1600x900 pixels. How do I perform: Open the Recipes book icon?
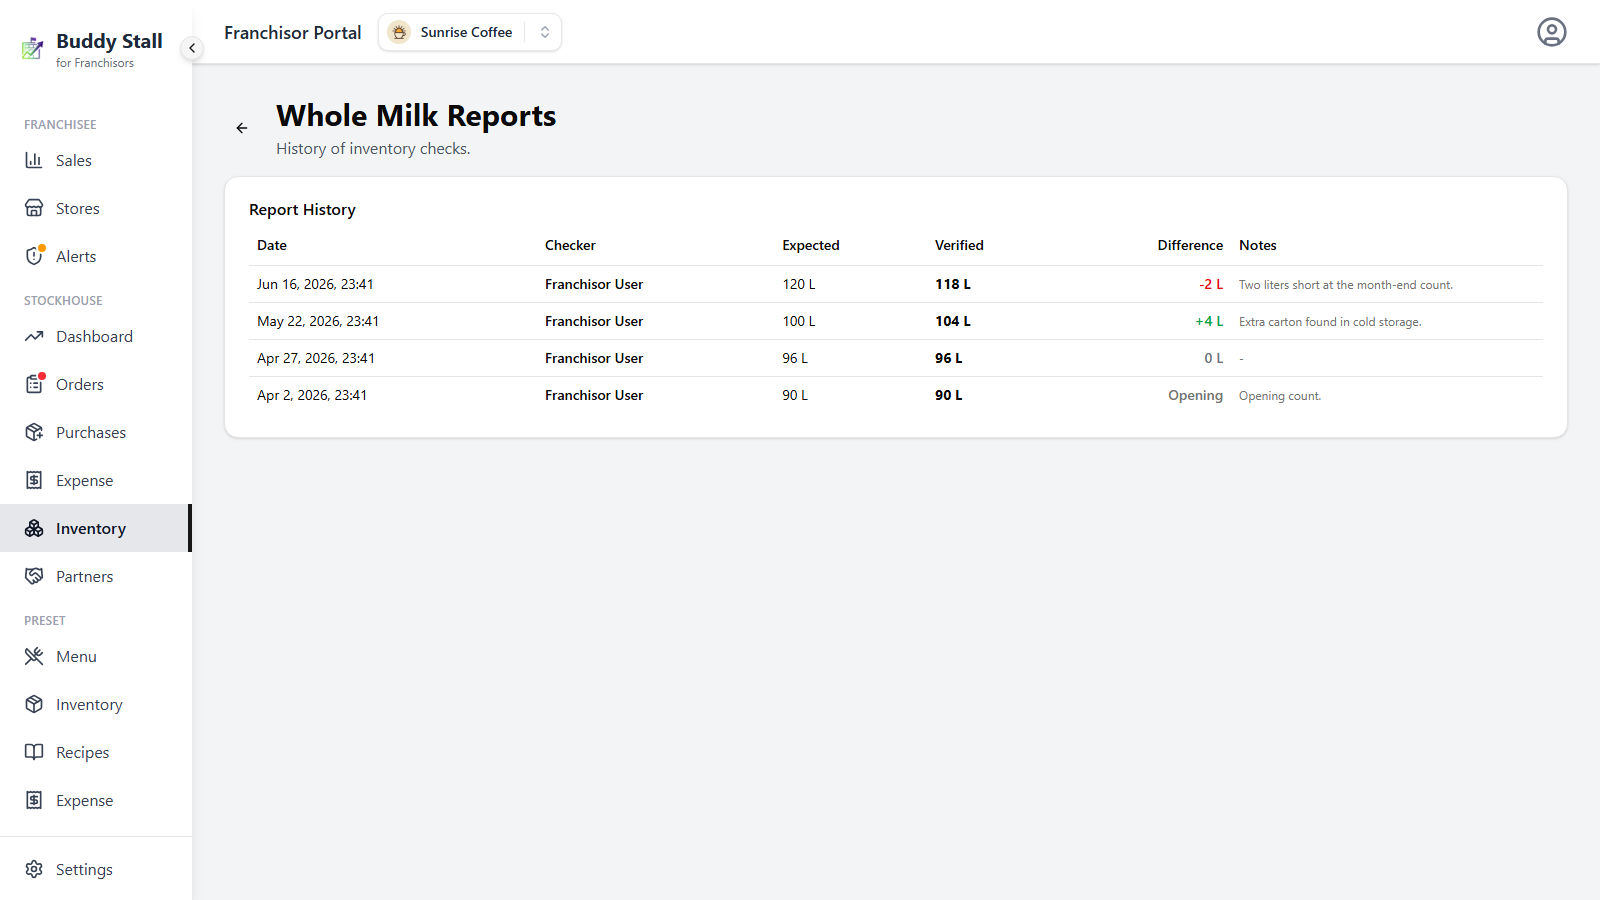34,752
